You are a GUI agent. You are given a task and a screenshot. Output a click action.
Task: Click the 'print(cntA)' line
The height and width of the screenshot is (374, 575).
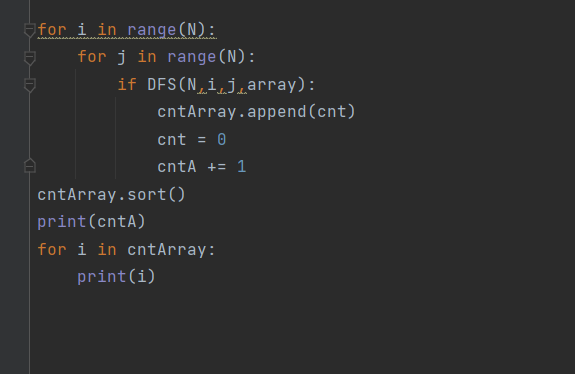pos(91,222)
